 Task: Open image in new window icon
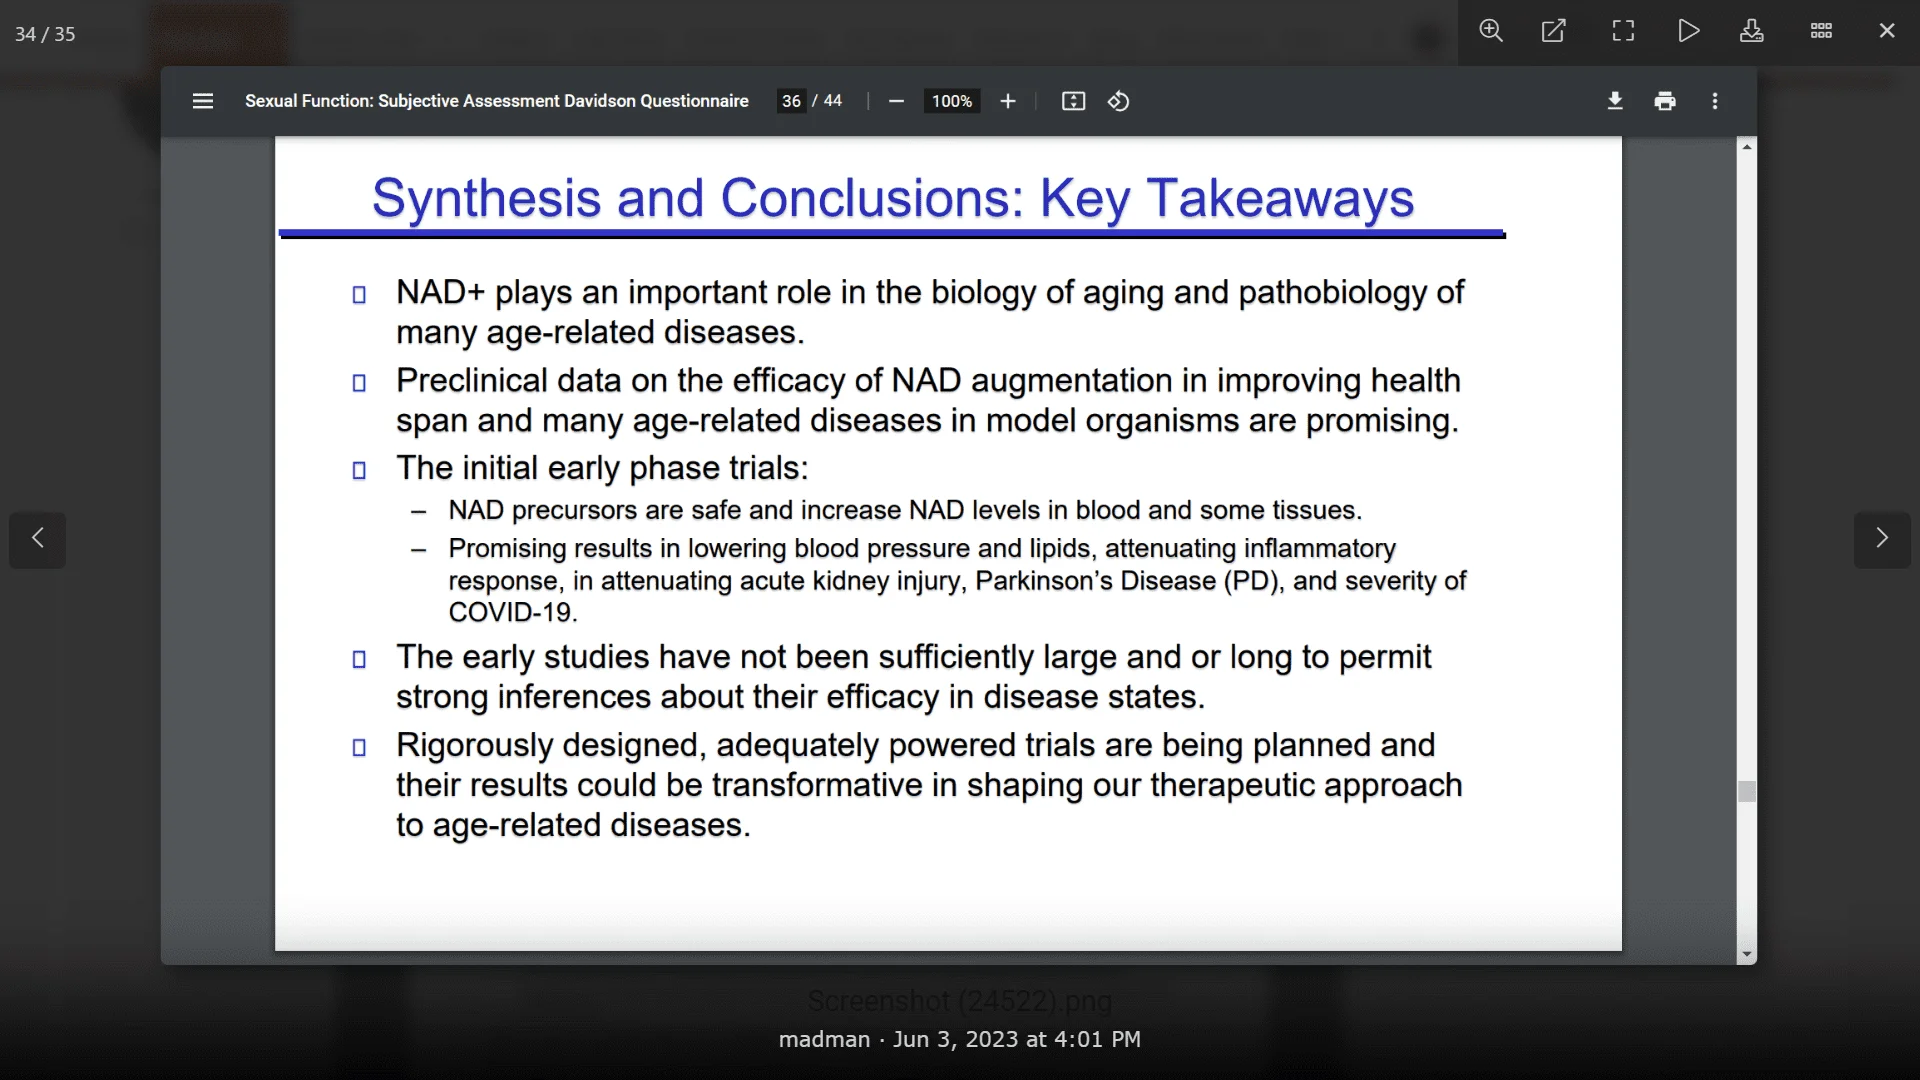(1554, 31)
